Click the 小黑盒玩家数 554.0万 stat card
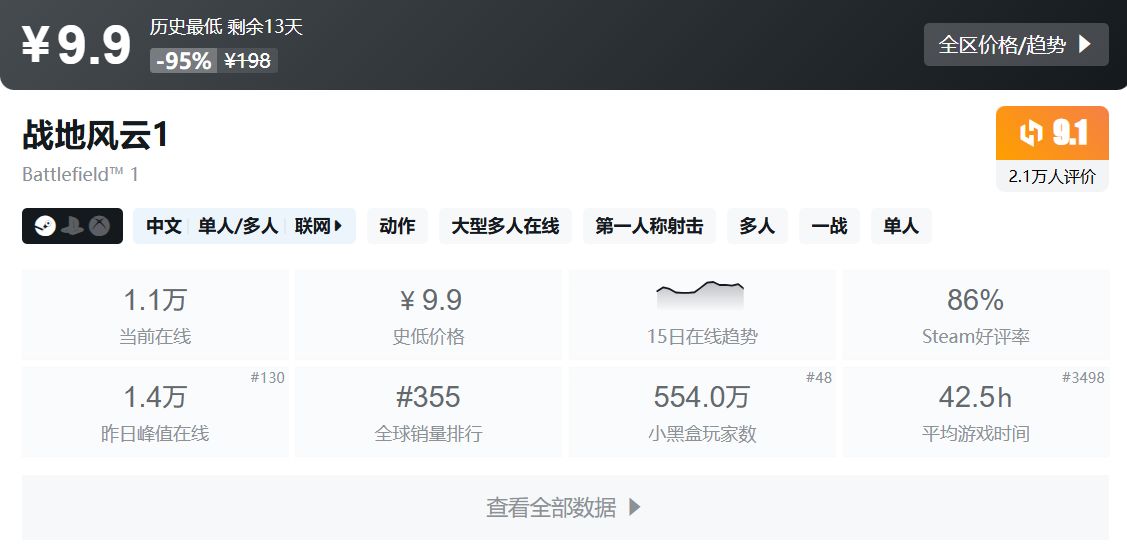 pos(702,412)
